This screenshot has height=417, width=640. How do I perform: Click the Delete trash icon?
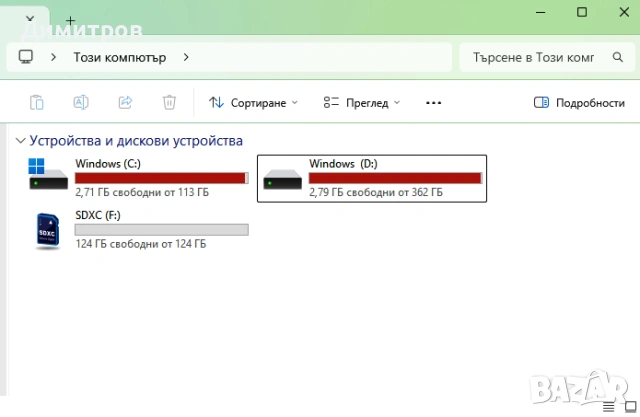click(169, 102)
